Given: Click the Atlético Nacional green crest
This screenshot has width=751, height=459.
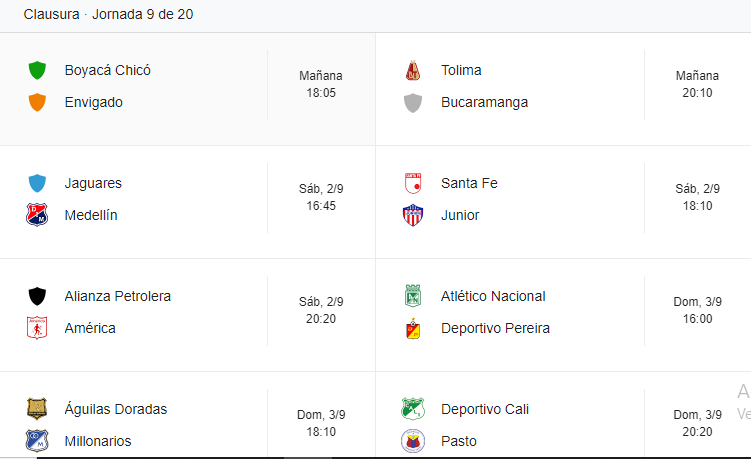Looking at the screenshot, I should point(413,296).
